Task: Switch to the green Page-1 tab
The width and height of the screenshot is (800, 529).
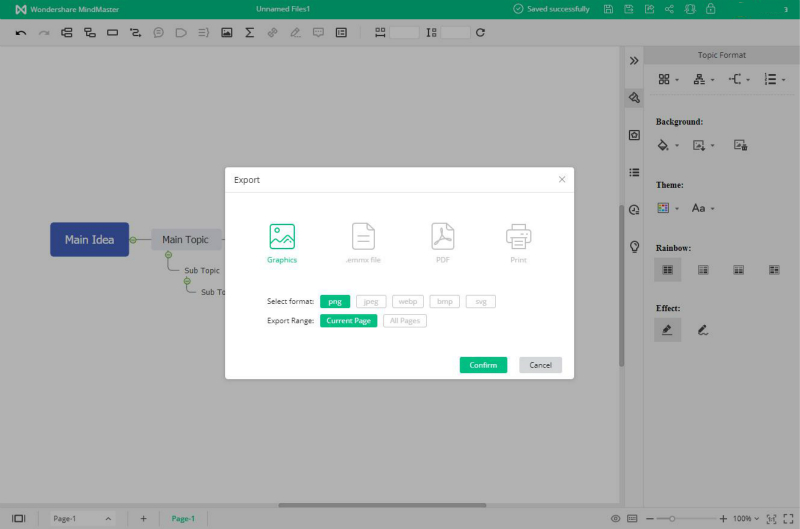Action: click(183, 518)
